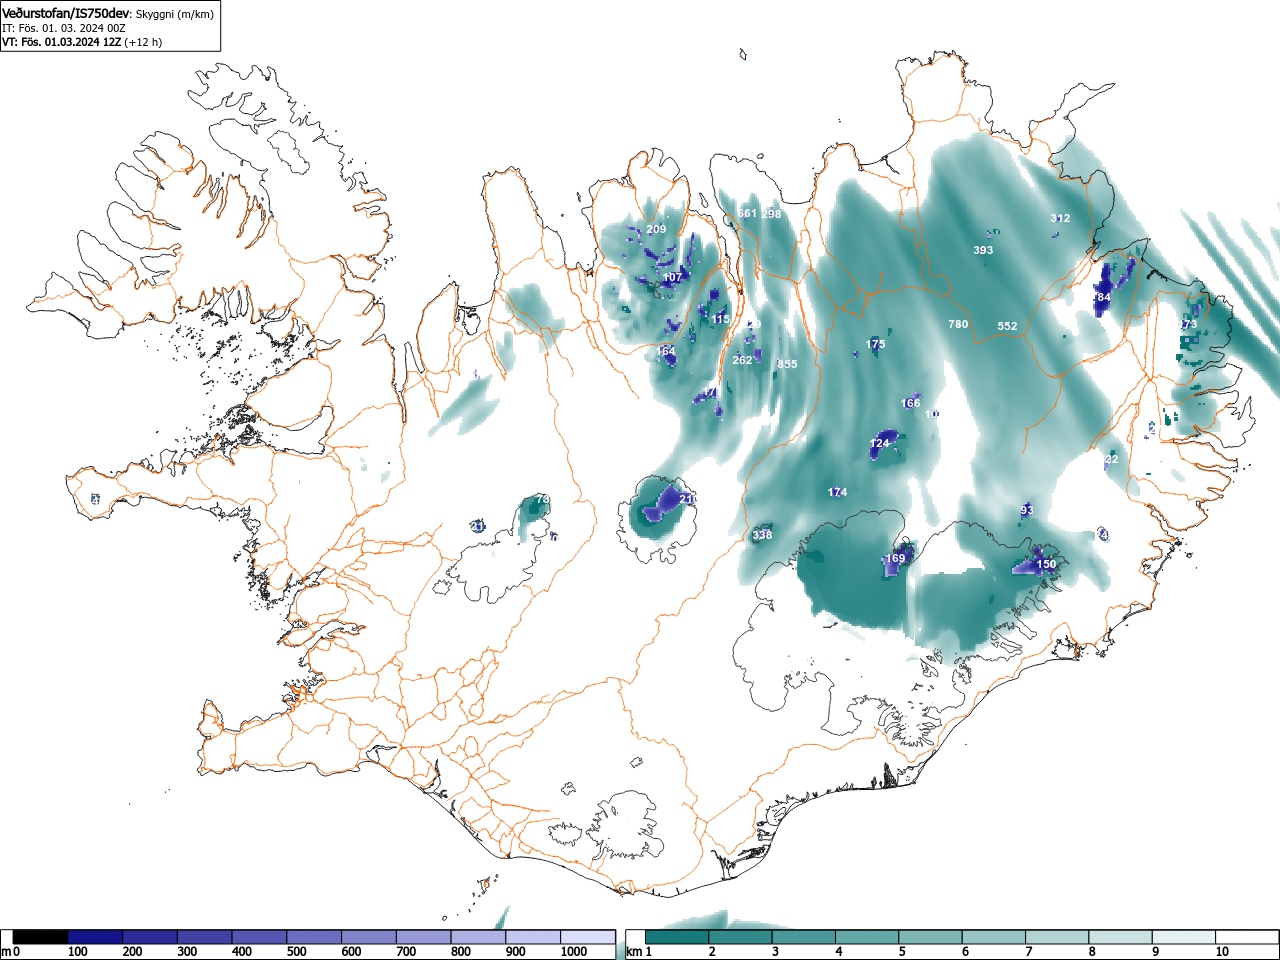This screenshot has width=1280, height=960.
Task: Click the map value 312 in the northeast
Action: coord(1060,219)
